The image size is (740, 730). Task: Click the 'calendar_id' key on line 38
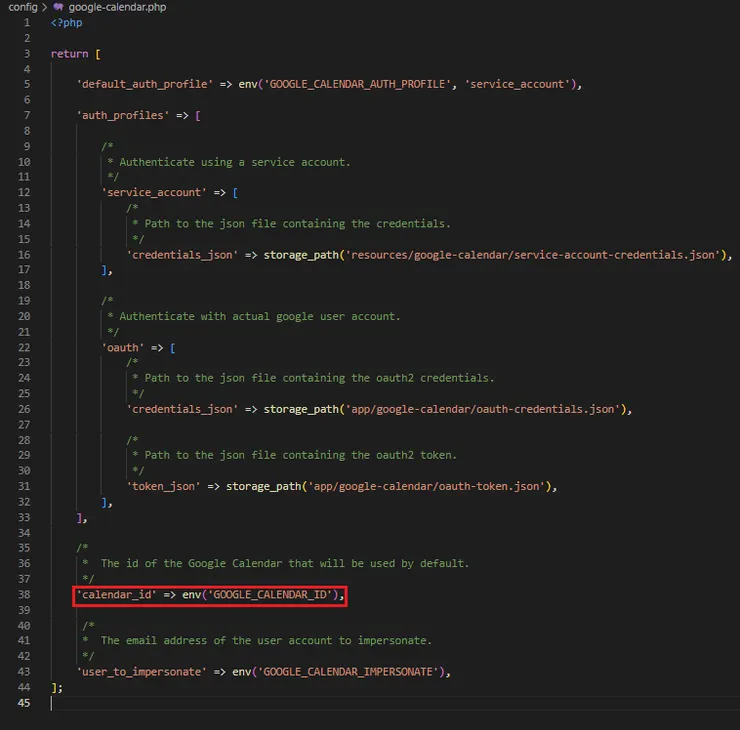click(x=117, y=595)
